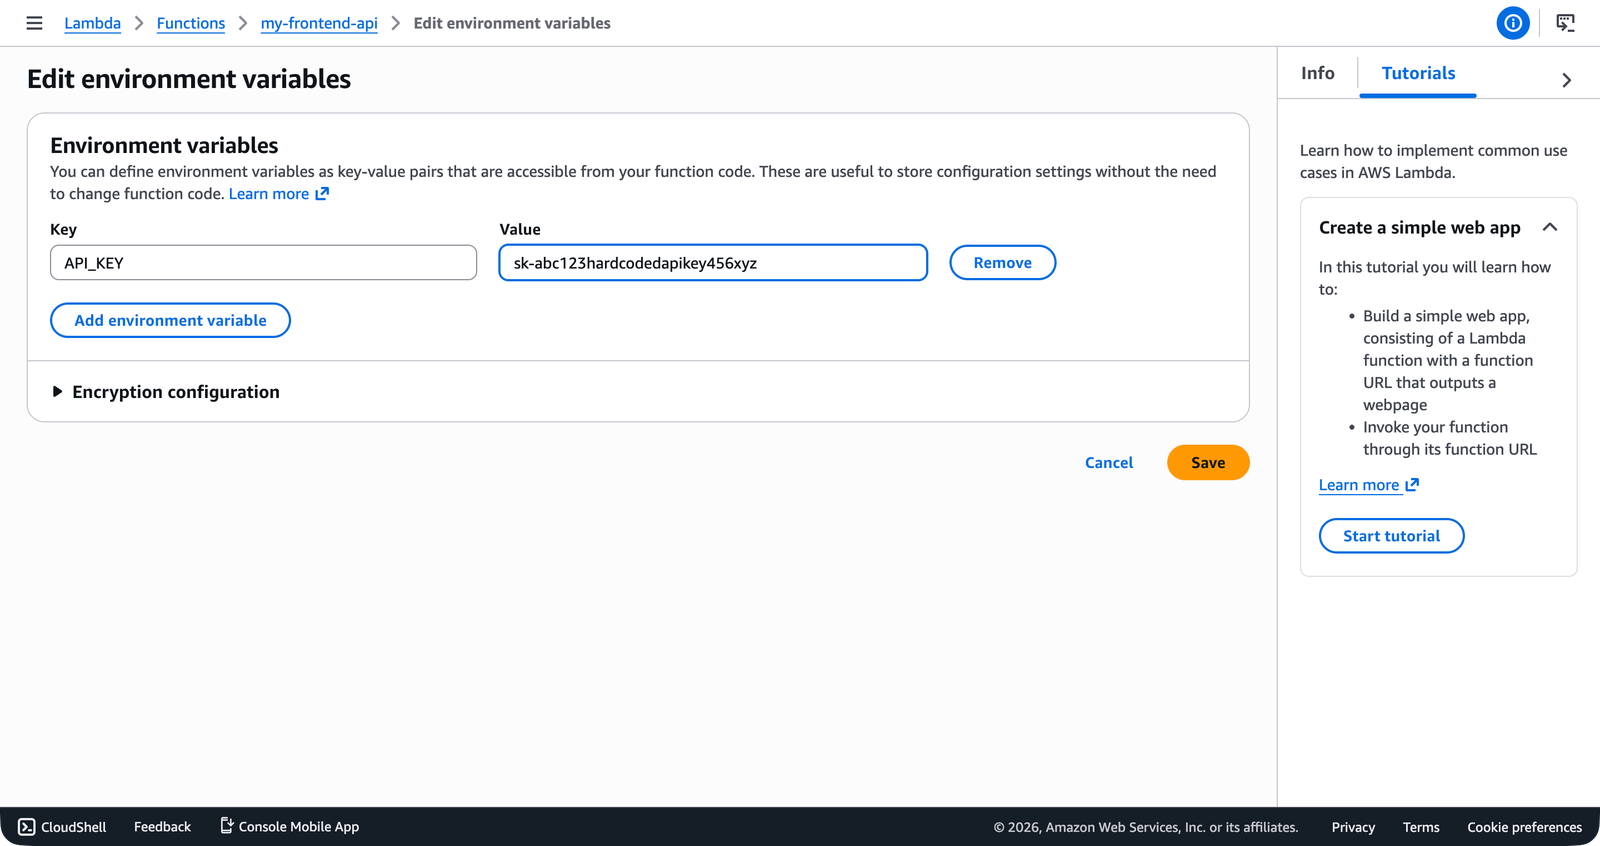The height and width of the screenshot is (846, 1600).
Task: Collapse the help panel with right chevron
Action: [x=1567, y=80]
